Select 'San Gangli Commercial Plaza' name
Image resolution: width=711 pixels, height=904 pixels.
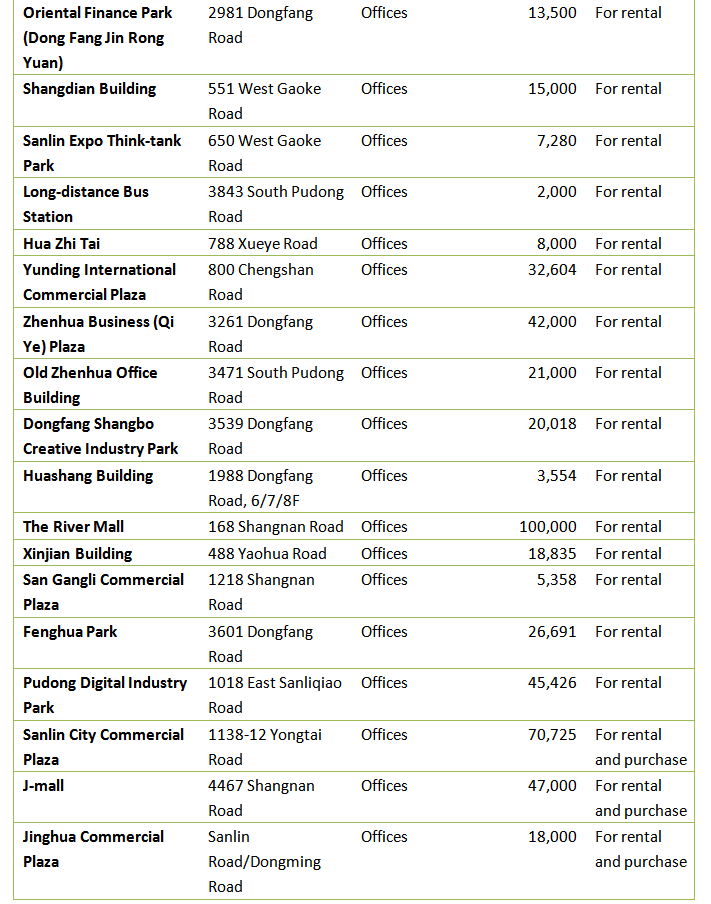pos(103,592)
